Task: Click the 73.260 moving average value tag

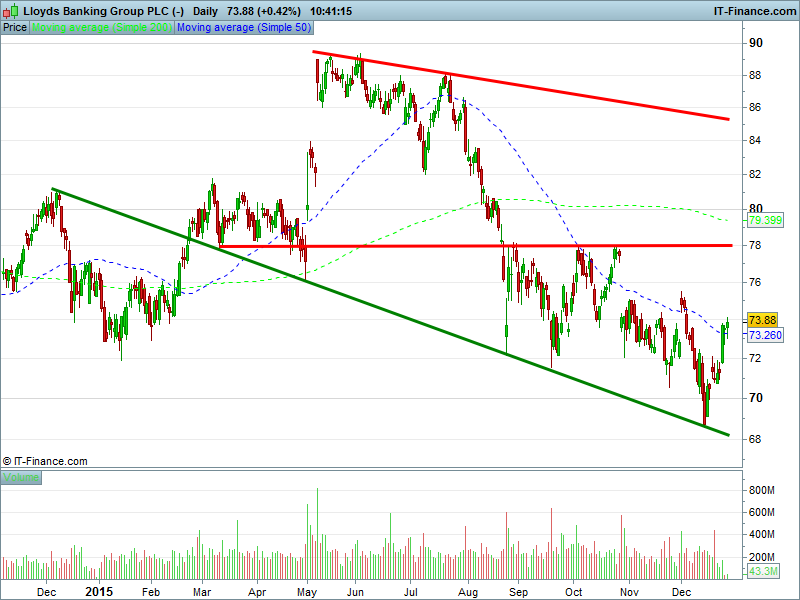Action: [765, 335]
